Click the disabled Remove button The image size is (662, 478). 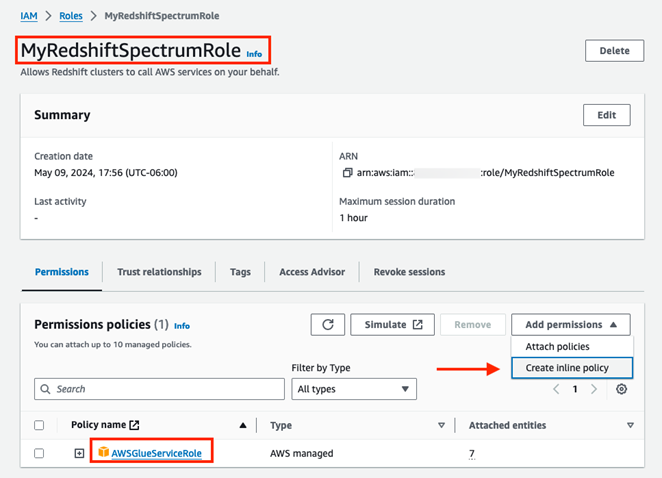point(472,325)
